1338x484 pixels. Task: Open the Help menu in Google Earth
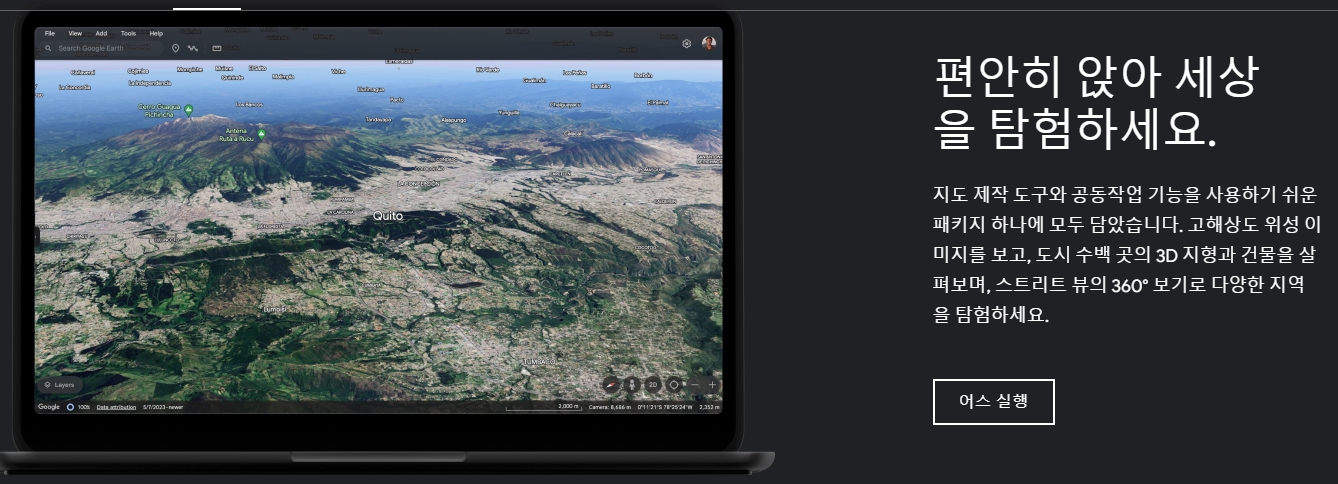[156, 33]
